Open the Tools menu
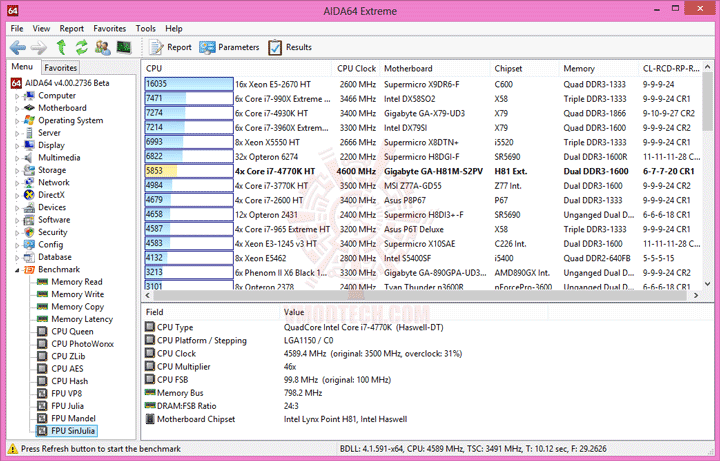This screenshot has height=461, width=720. click(146, 28)
